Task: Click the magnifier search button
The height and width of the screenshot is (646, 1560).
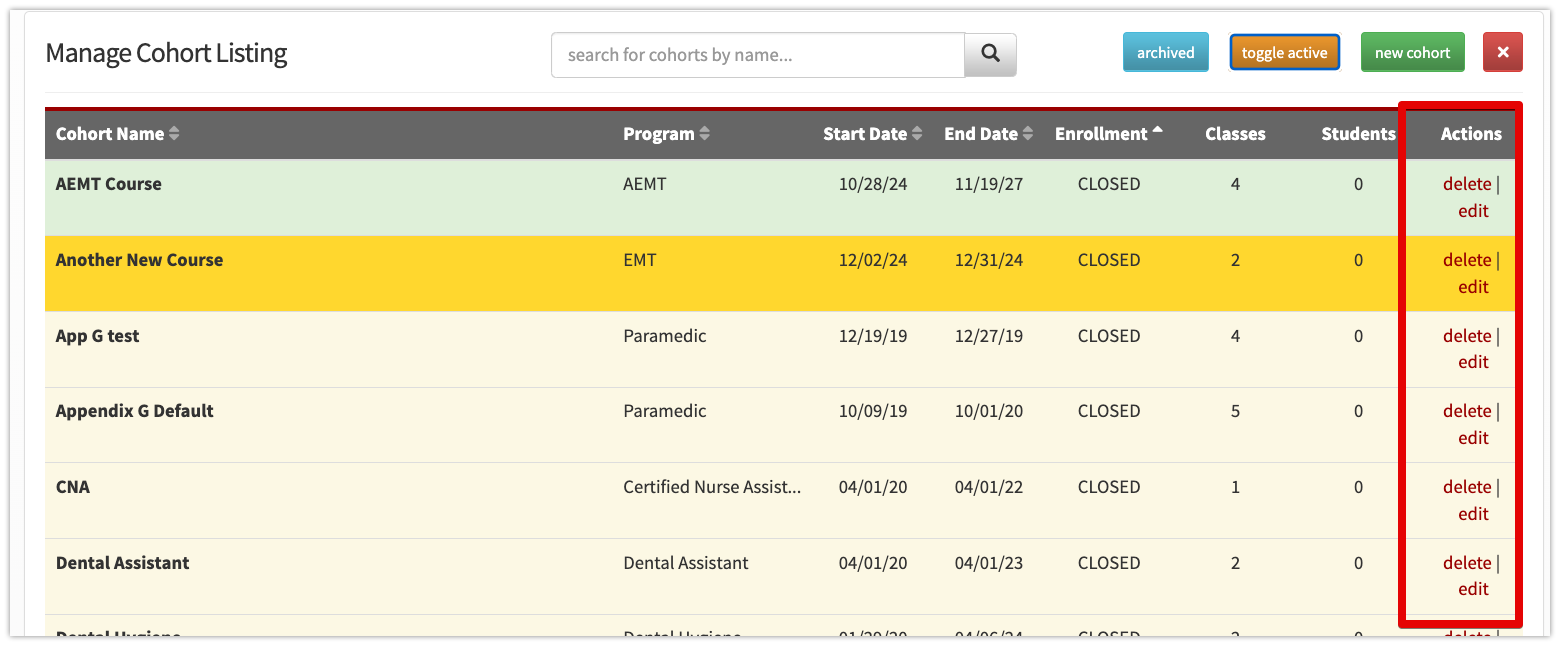Action: [990, 55]
